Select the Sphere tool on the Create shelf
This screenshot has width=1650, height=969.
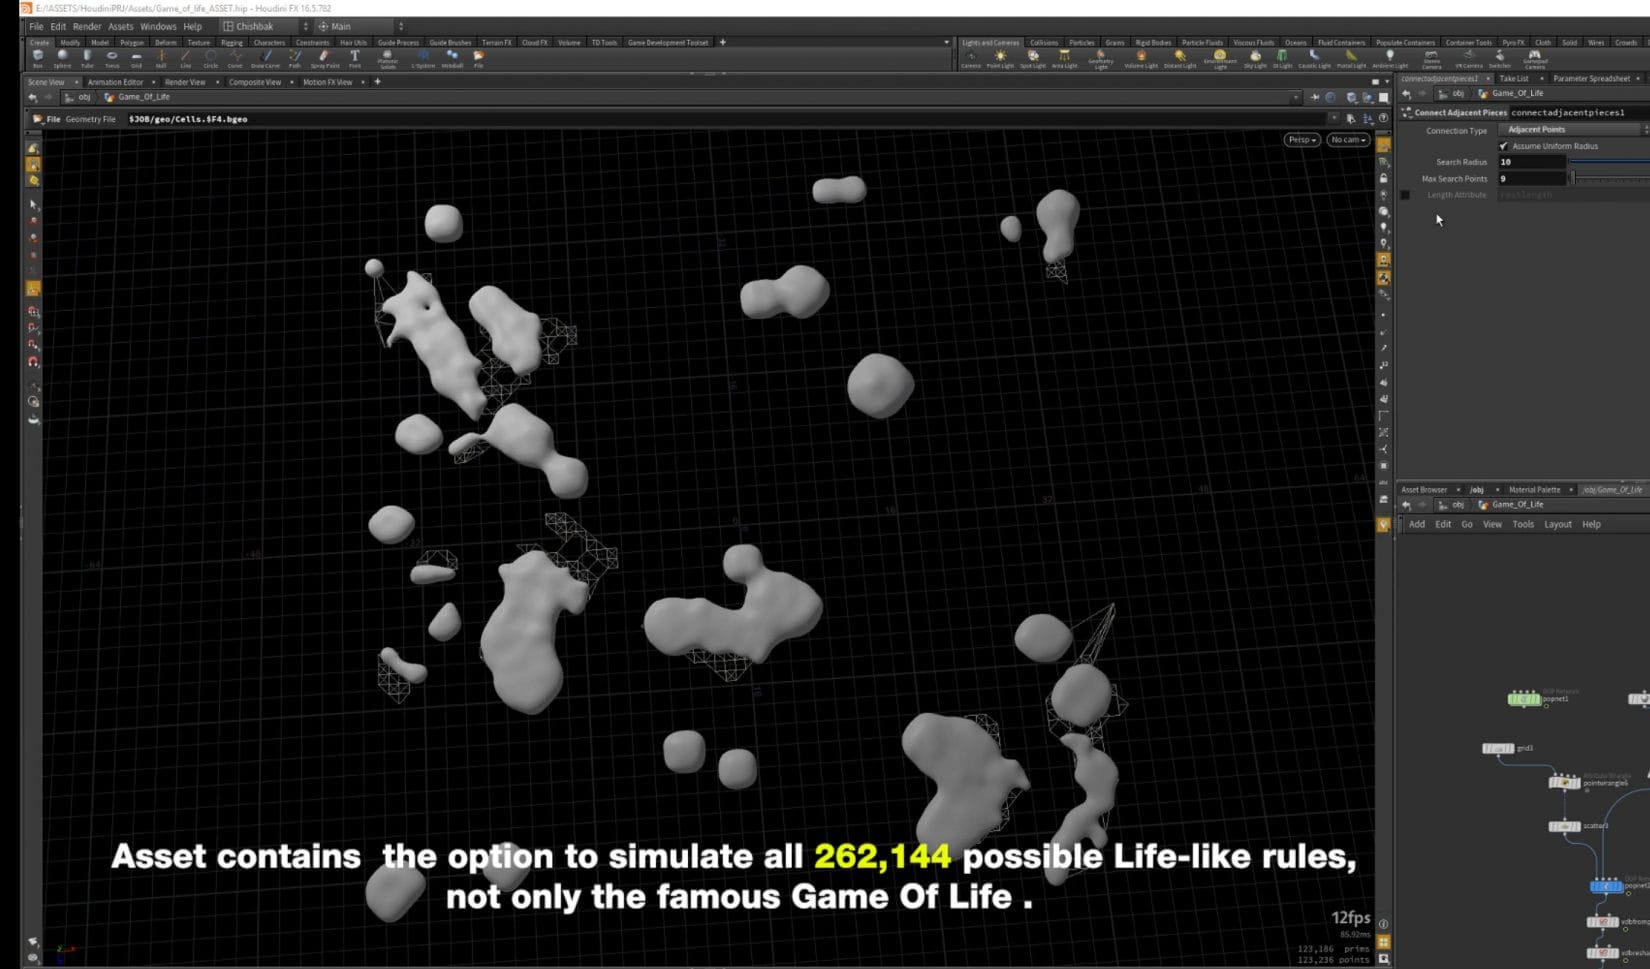(x=63, y=60)
